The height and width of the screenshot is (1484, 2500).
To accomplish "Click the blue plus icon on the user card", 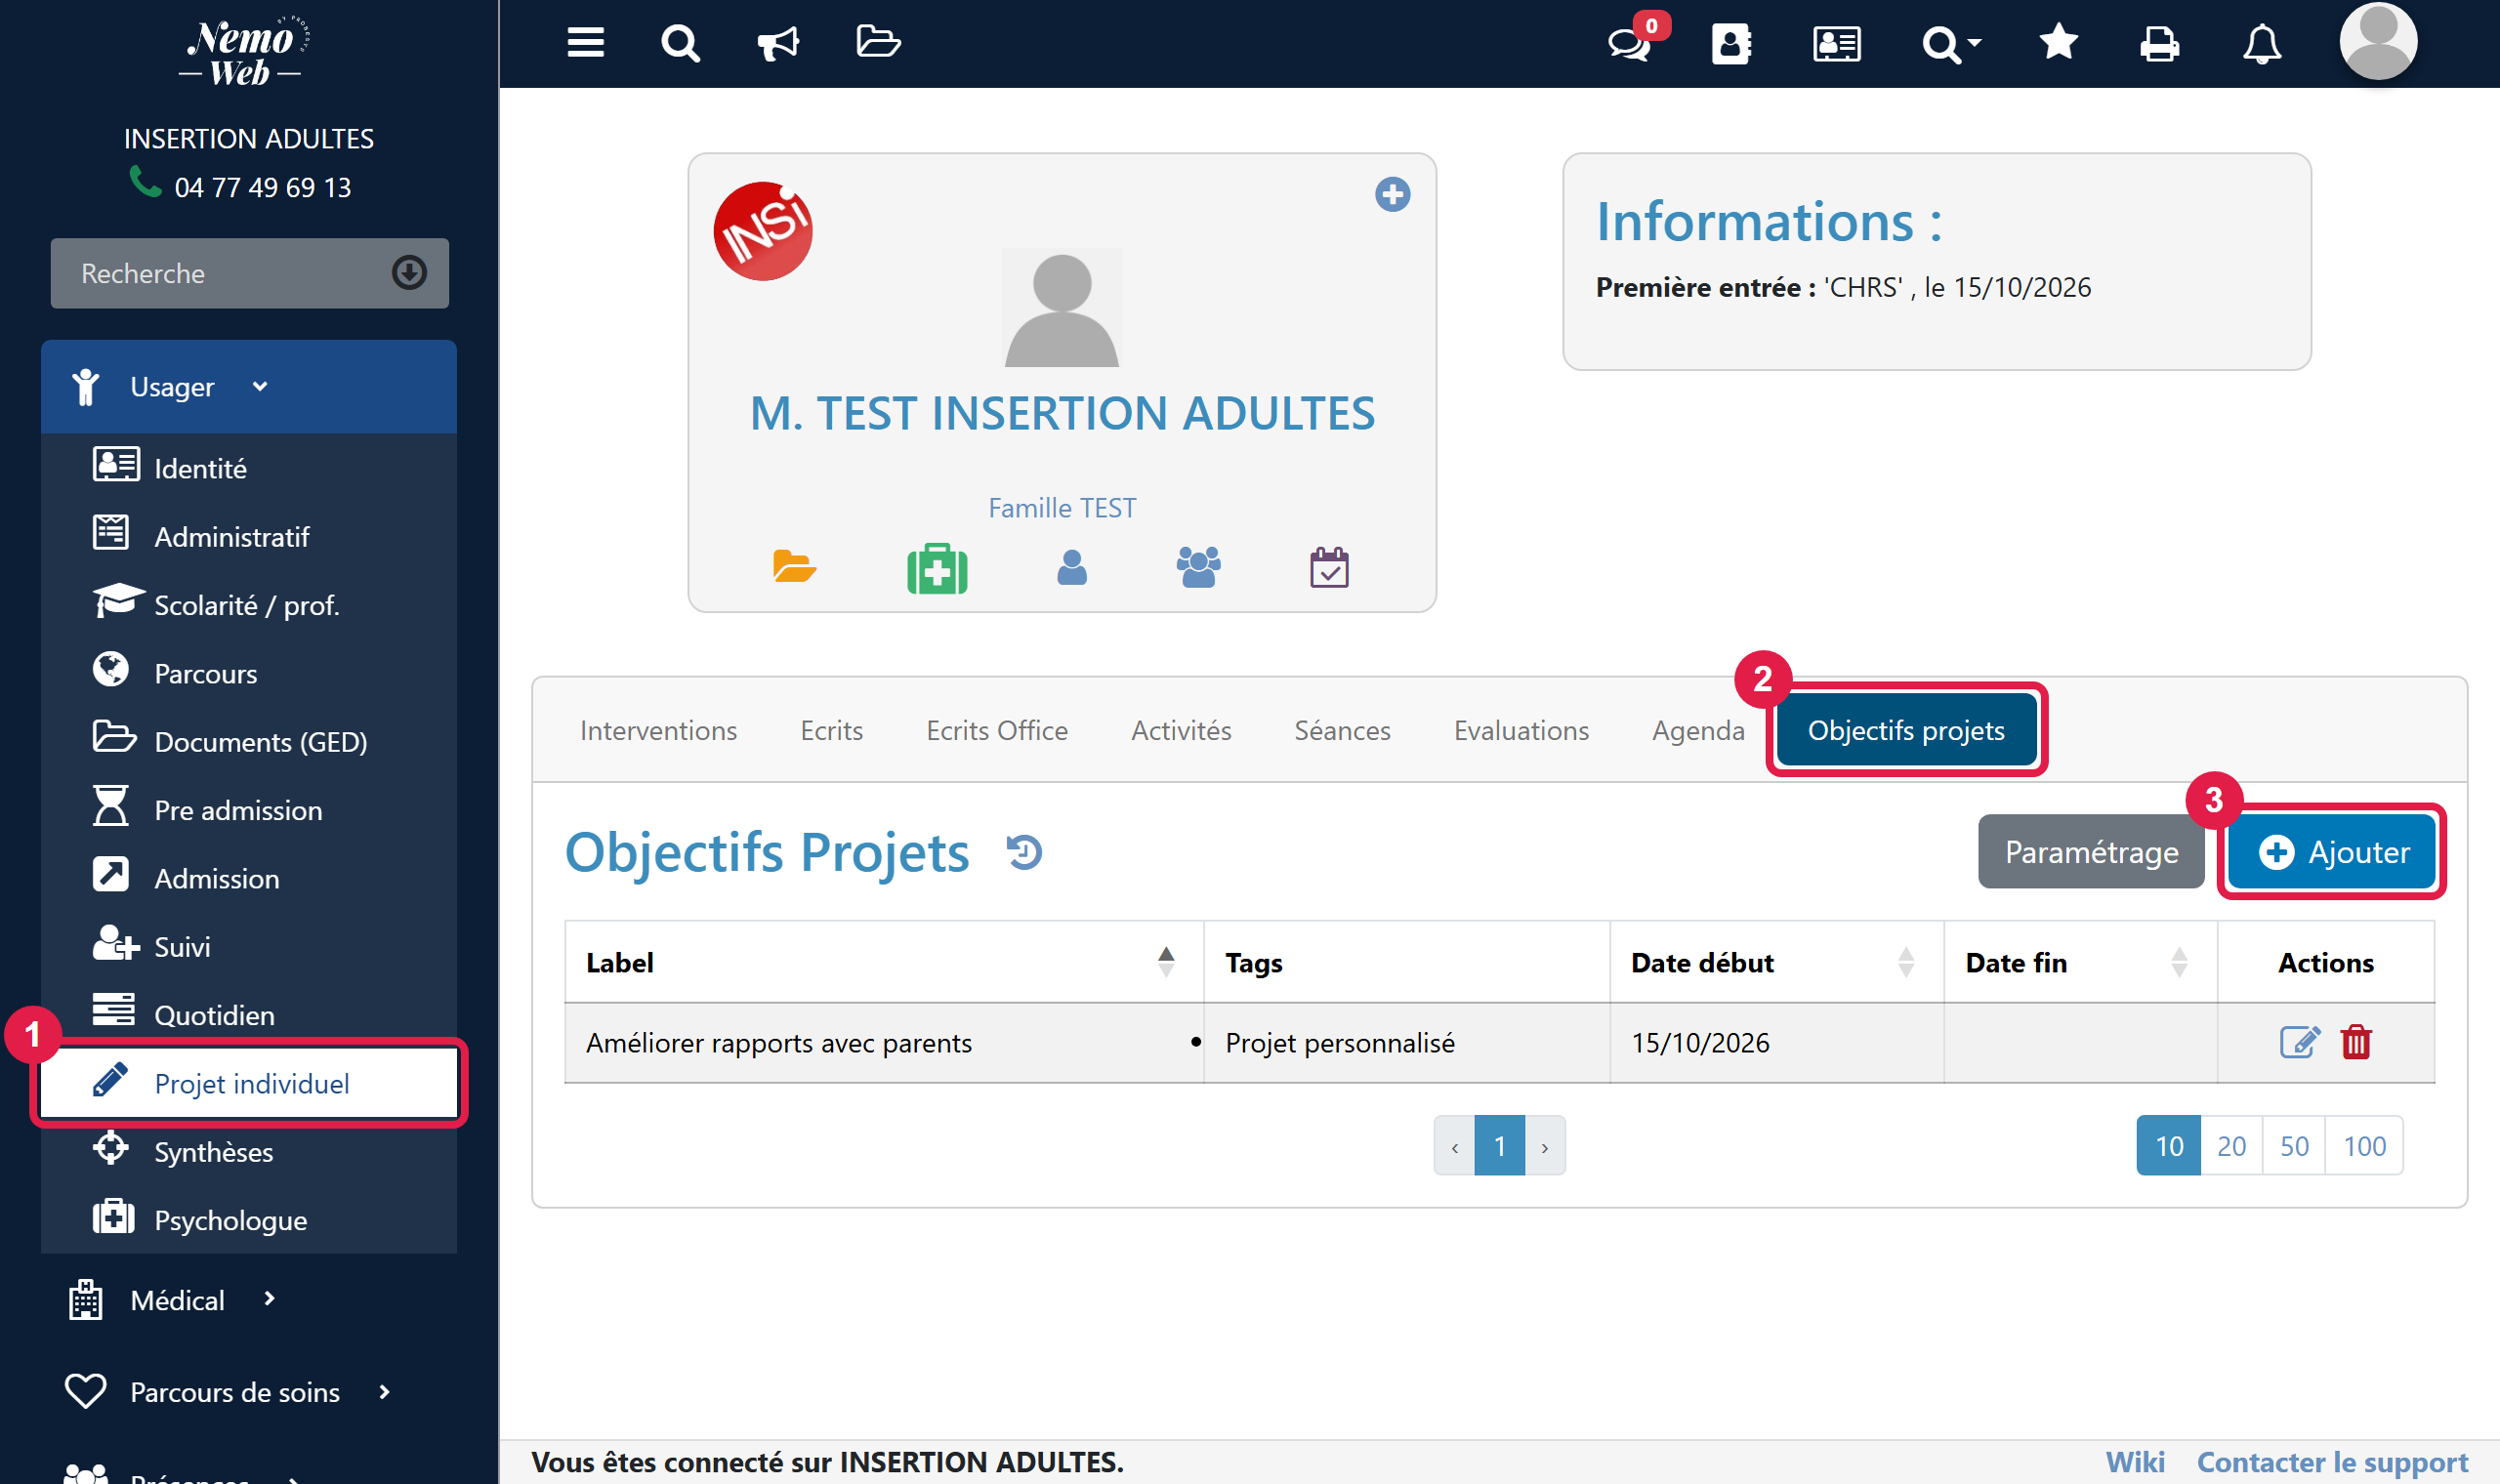I will [1392, 194].
